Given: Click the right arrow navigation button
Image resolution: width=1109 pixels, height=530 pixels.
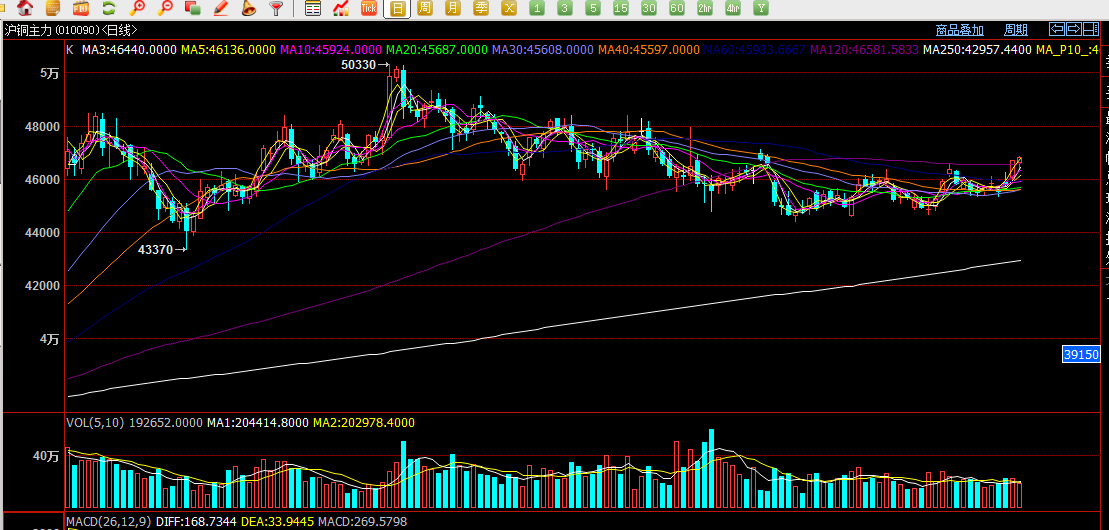Looking at the screenshot, I should (x=1074, y=29).
